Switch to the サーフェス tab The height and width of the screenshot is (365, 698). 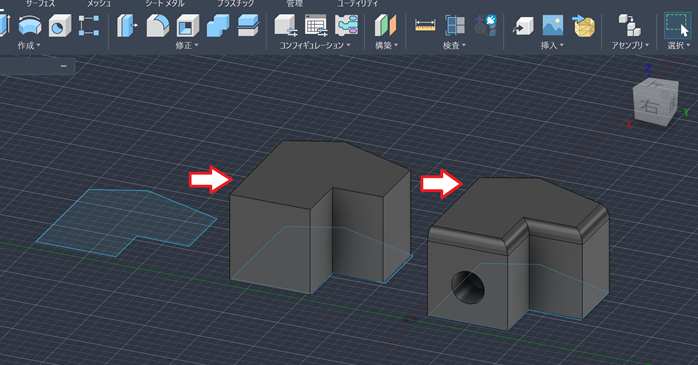point(41,4)
